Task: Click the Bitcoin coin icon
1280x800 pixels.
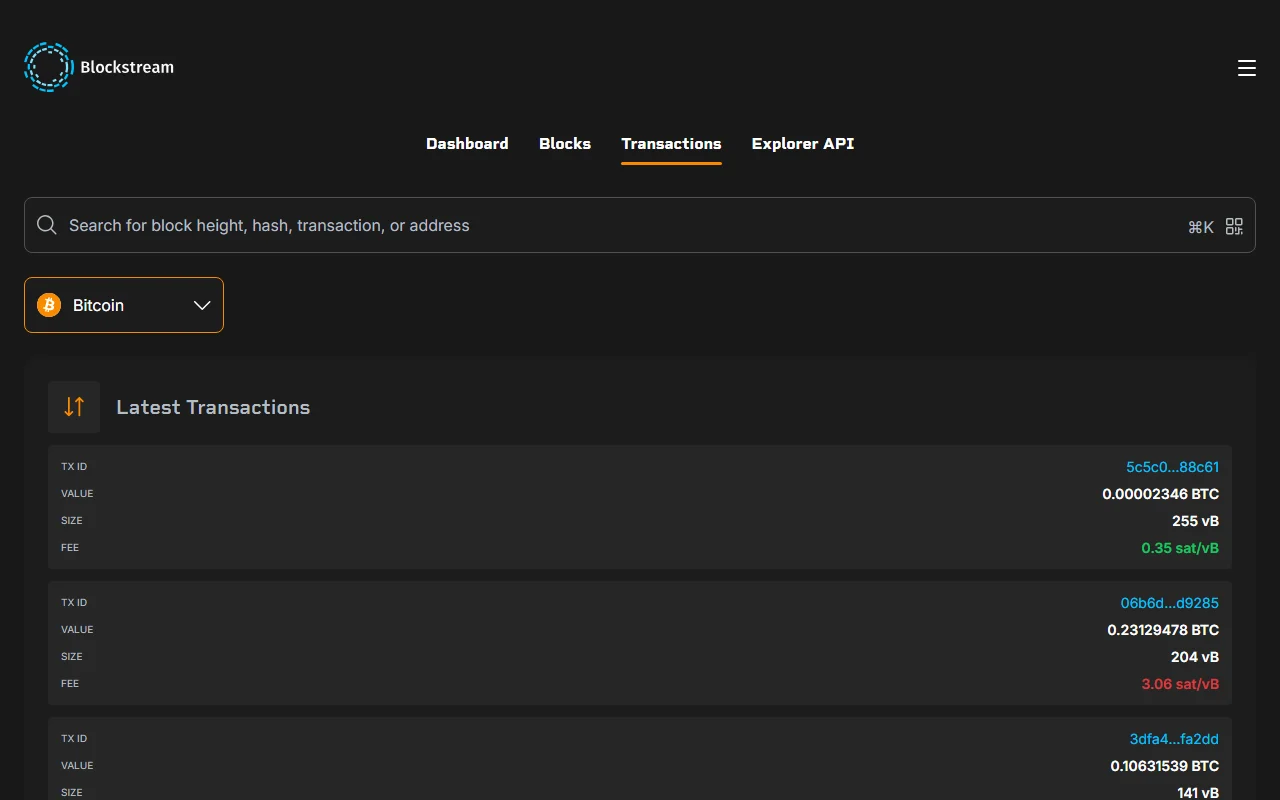Action: 49,305
